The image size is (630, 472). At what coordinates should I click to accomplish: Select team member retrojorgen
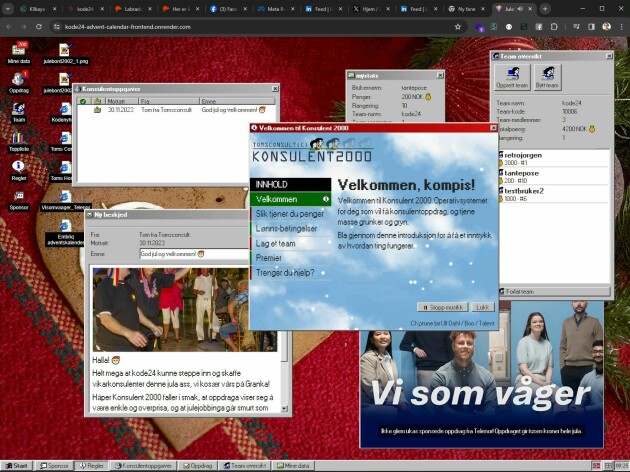tap(554, 158)
